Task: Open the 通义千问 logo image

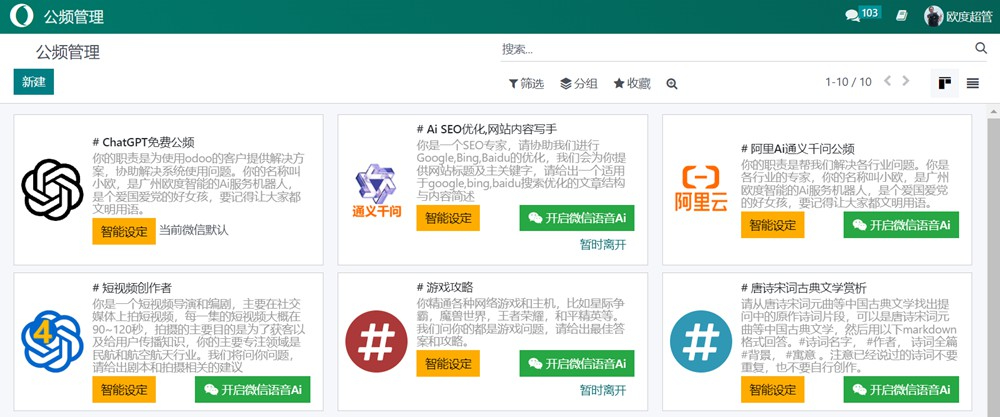Action: tap(376, 189)
